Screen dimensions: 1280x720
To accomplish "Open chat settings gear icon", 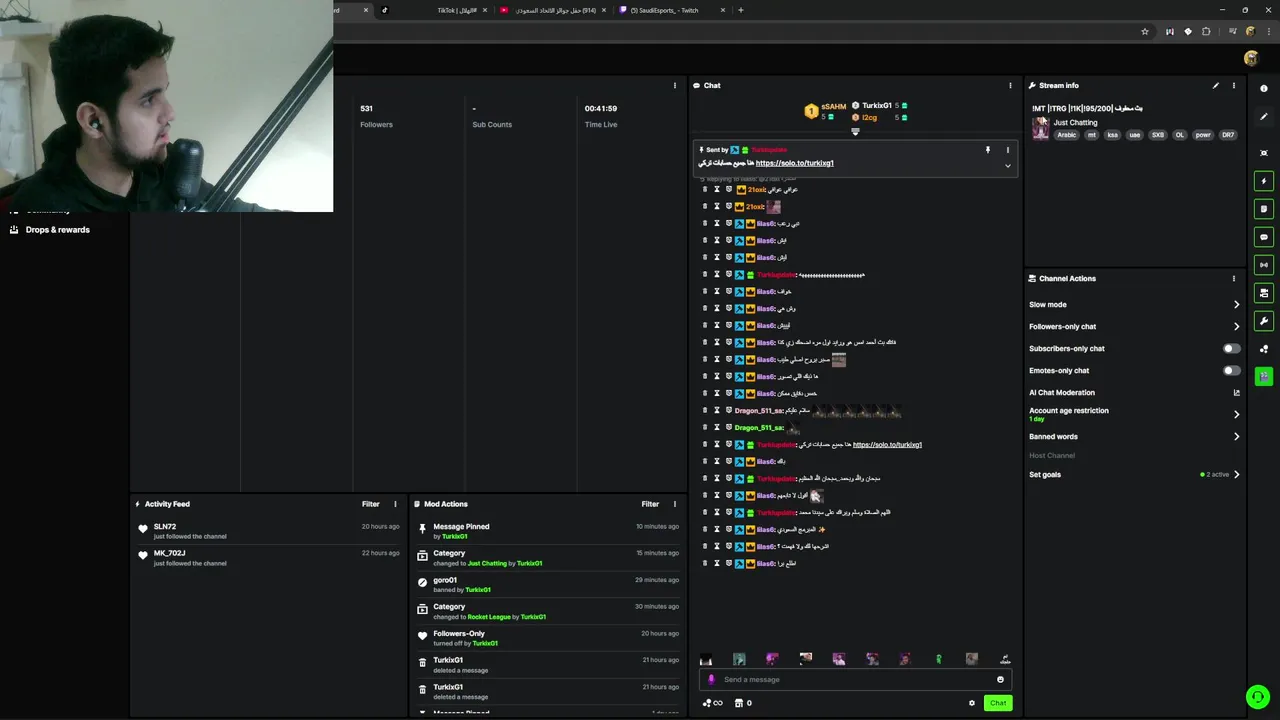I will click(971, 703).
